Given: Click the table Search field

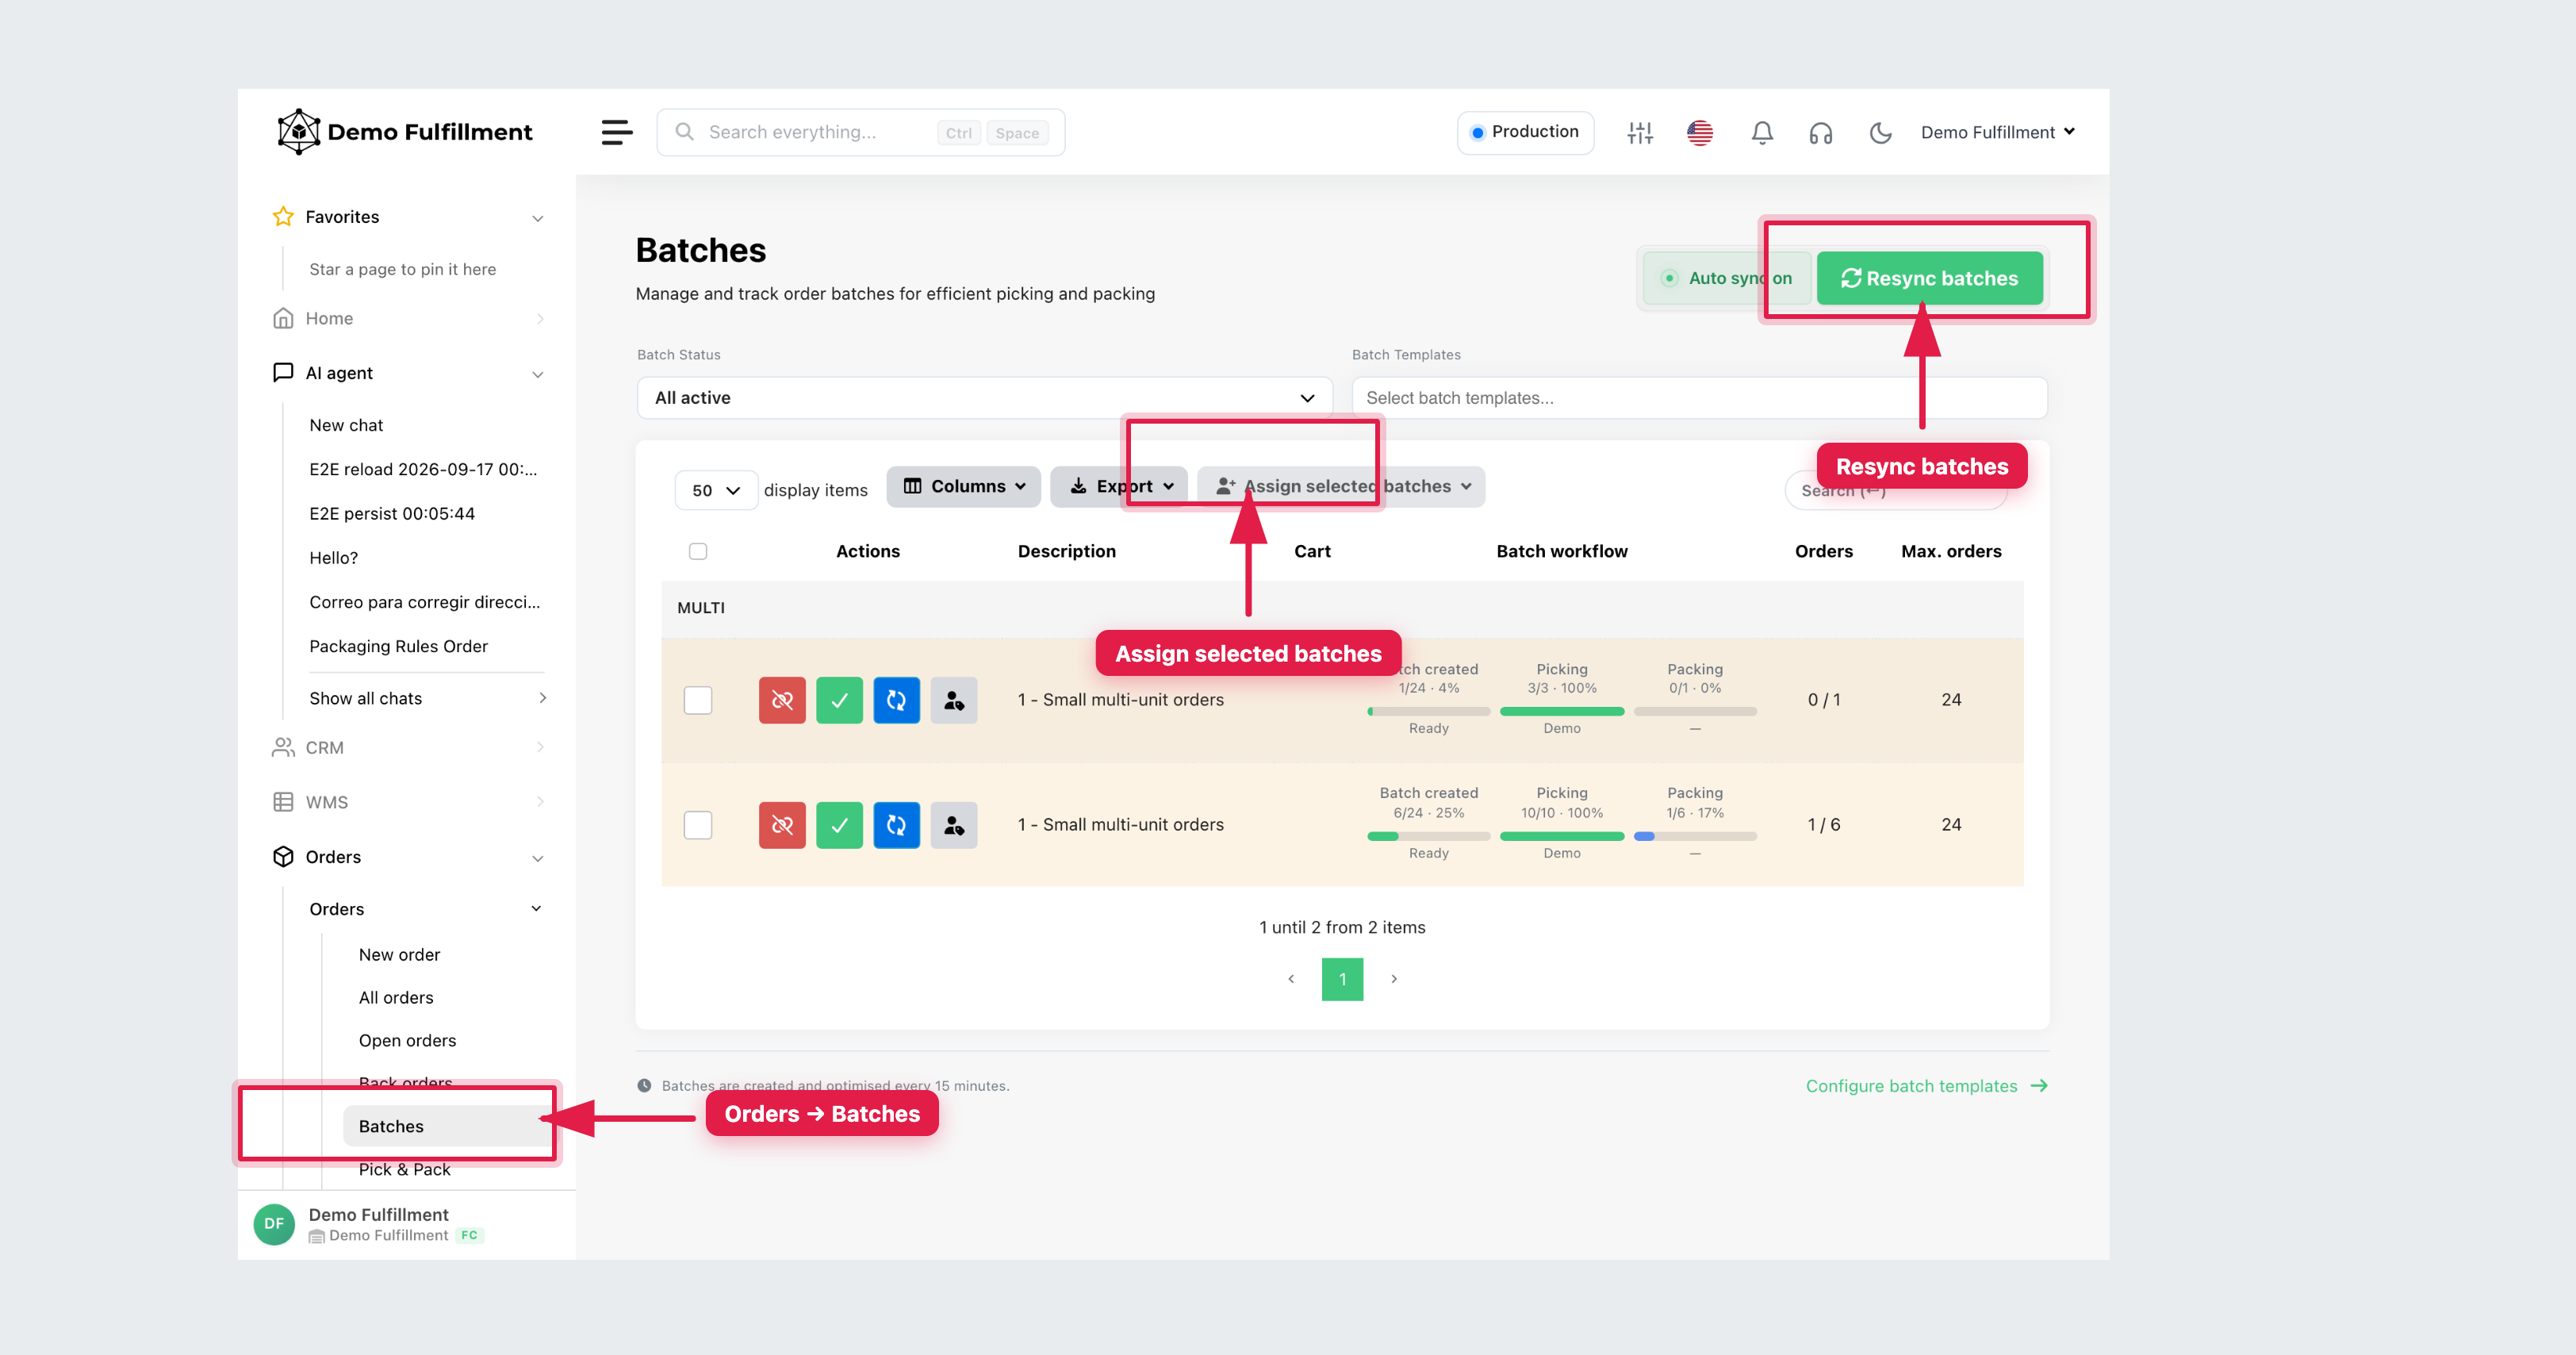Looking at the screenshot, I should (x=1895, y=490).
